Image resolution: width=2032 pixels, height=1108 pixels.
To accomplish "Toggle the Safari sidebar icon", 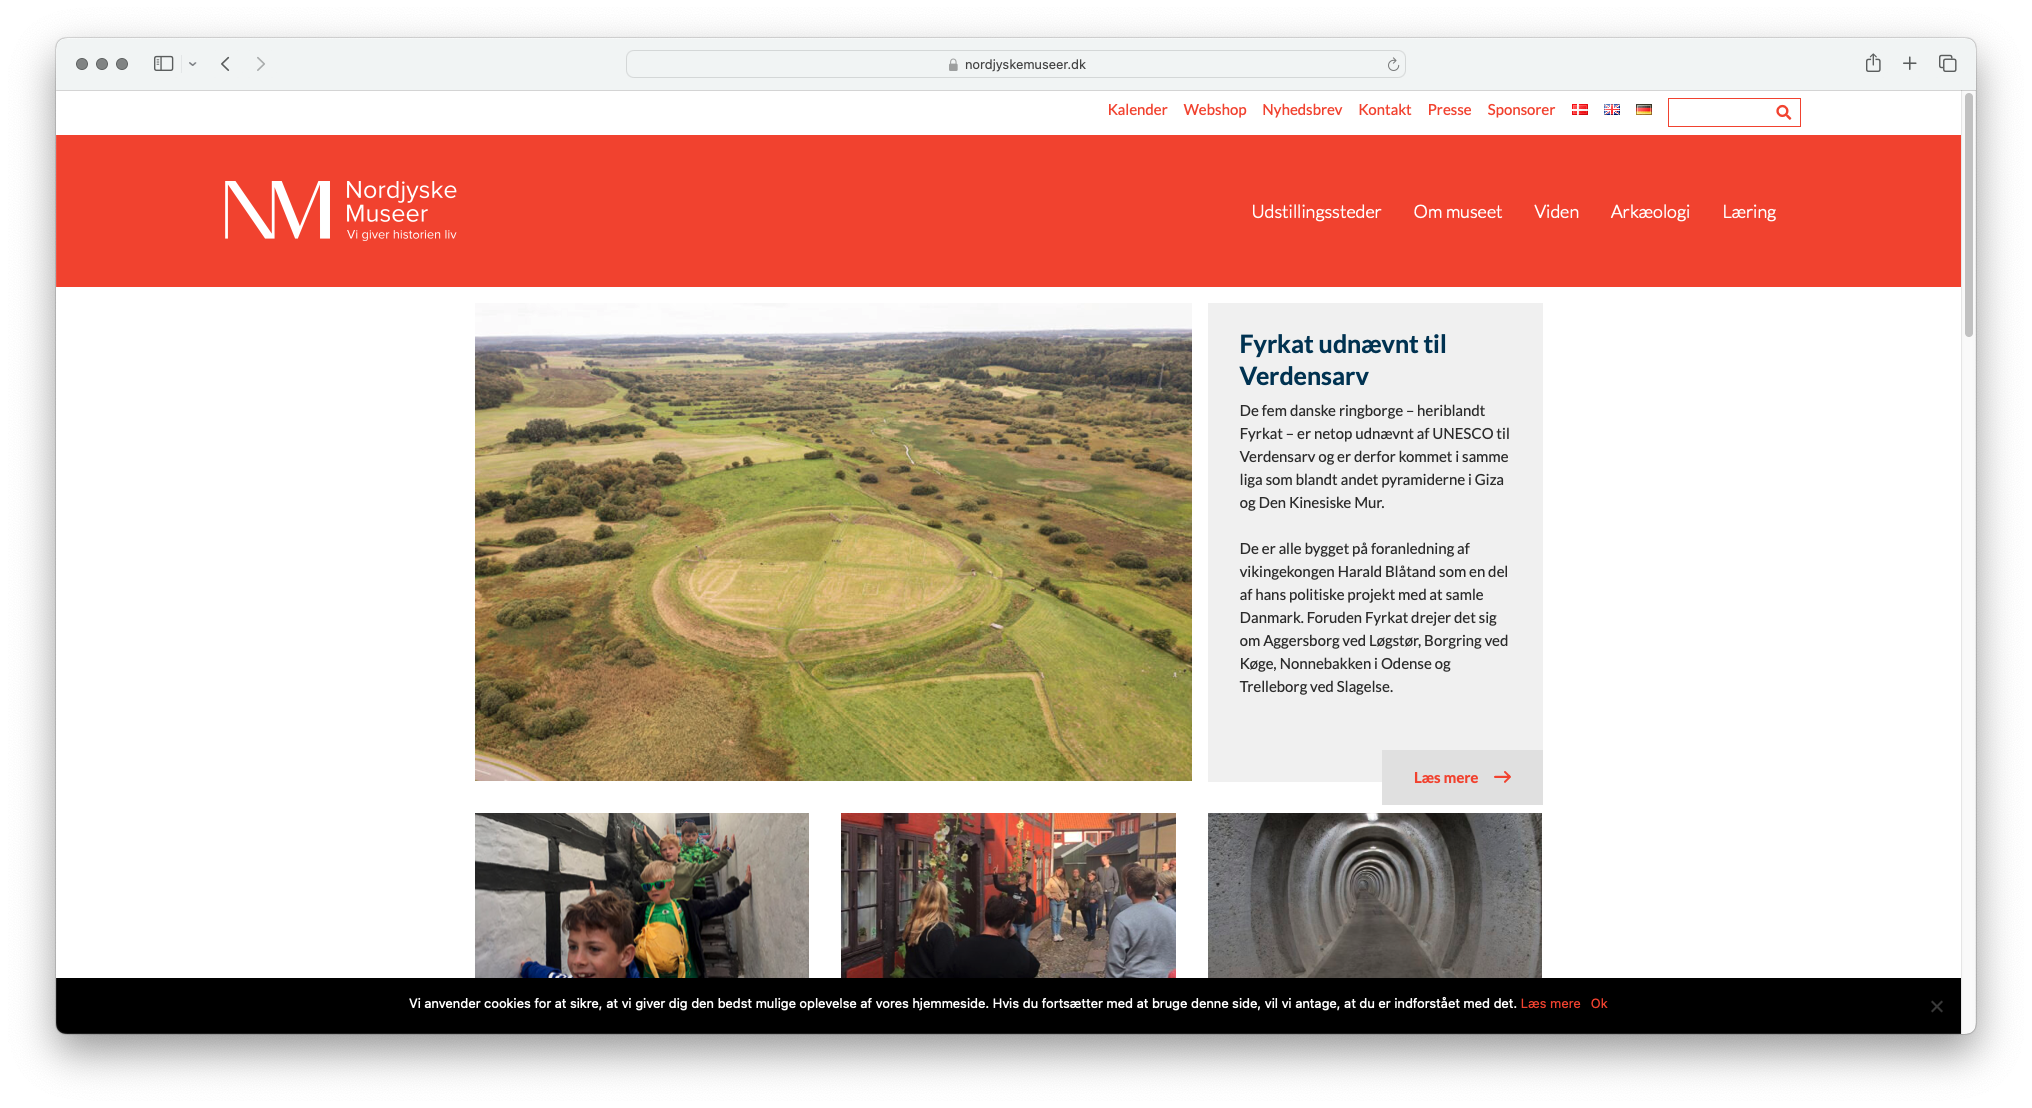I will 163,64.
